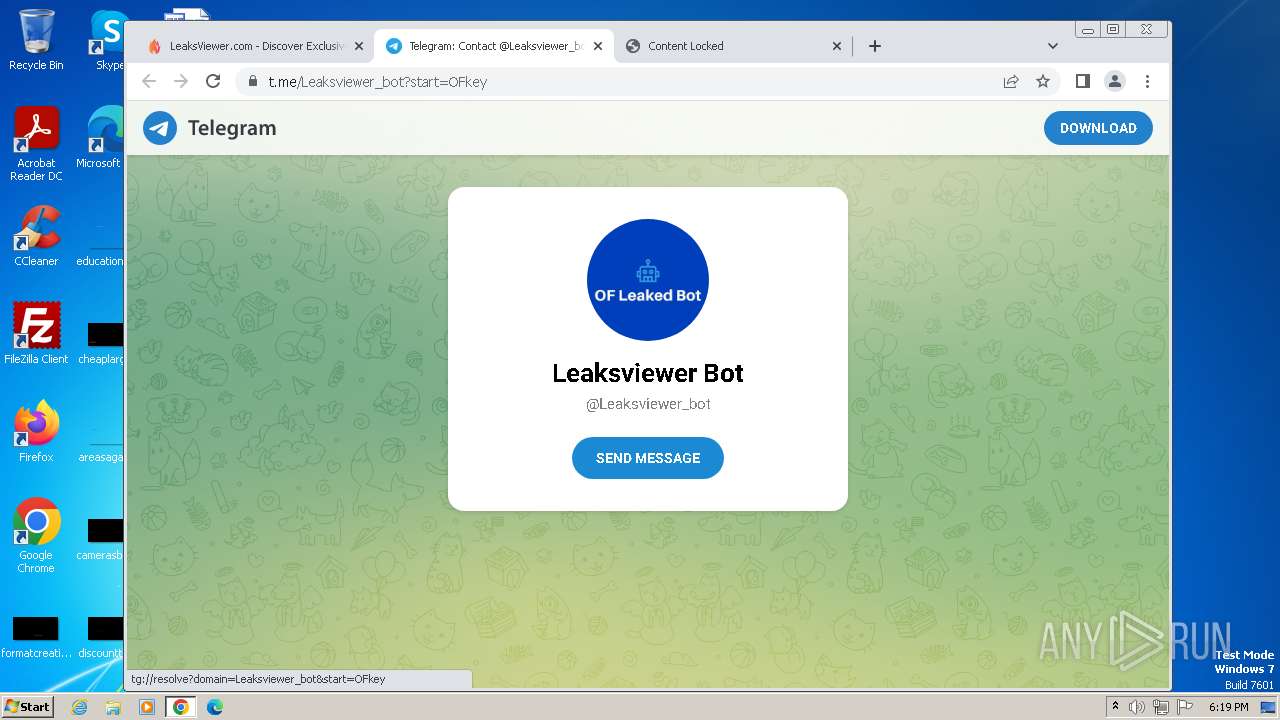Click the Leaksviewer Bot title
The height and width of the screenshot is (720, 1280).
tap(648, 373)
